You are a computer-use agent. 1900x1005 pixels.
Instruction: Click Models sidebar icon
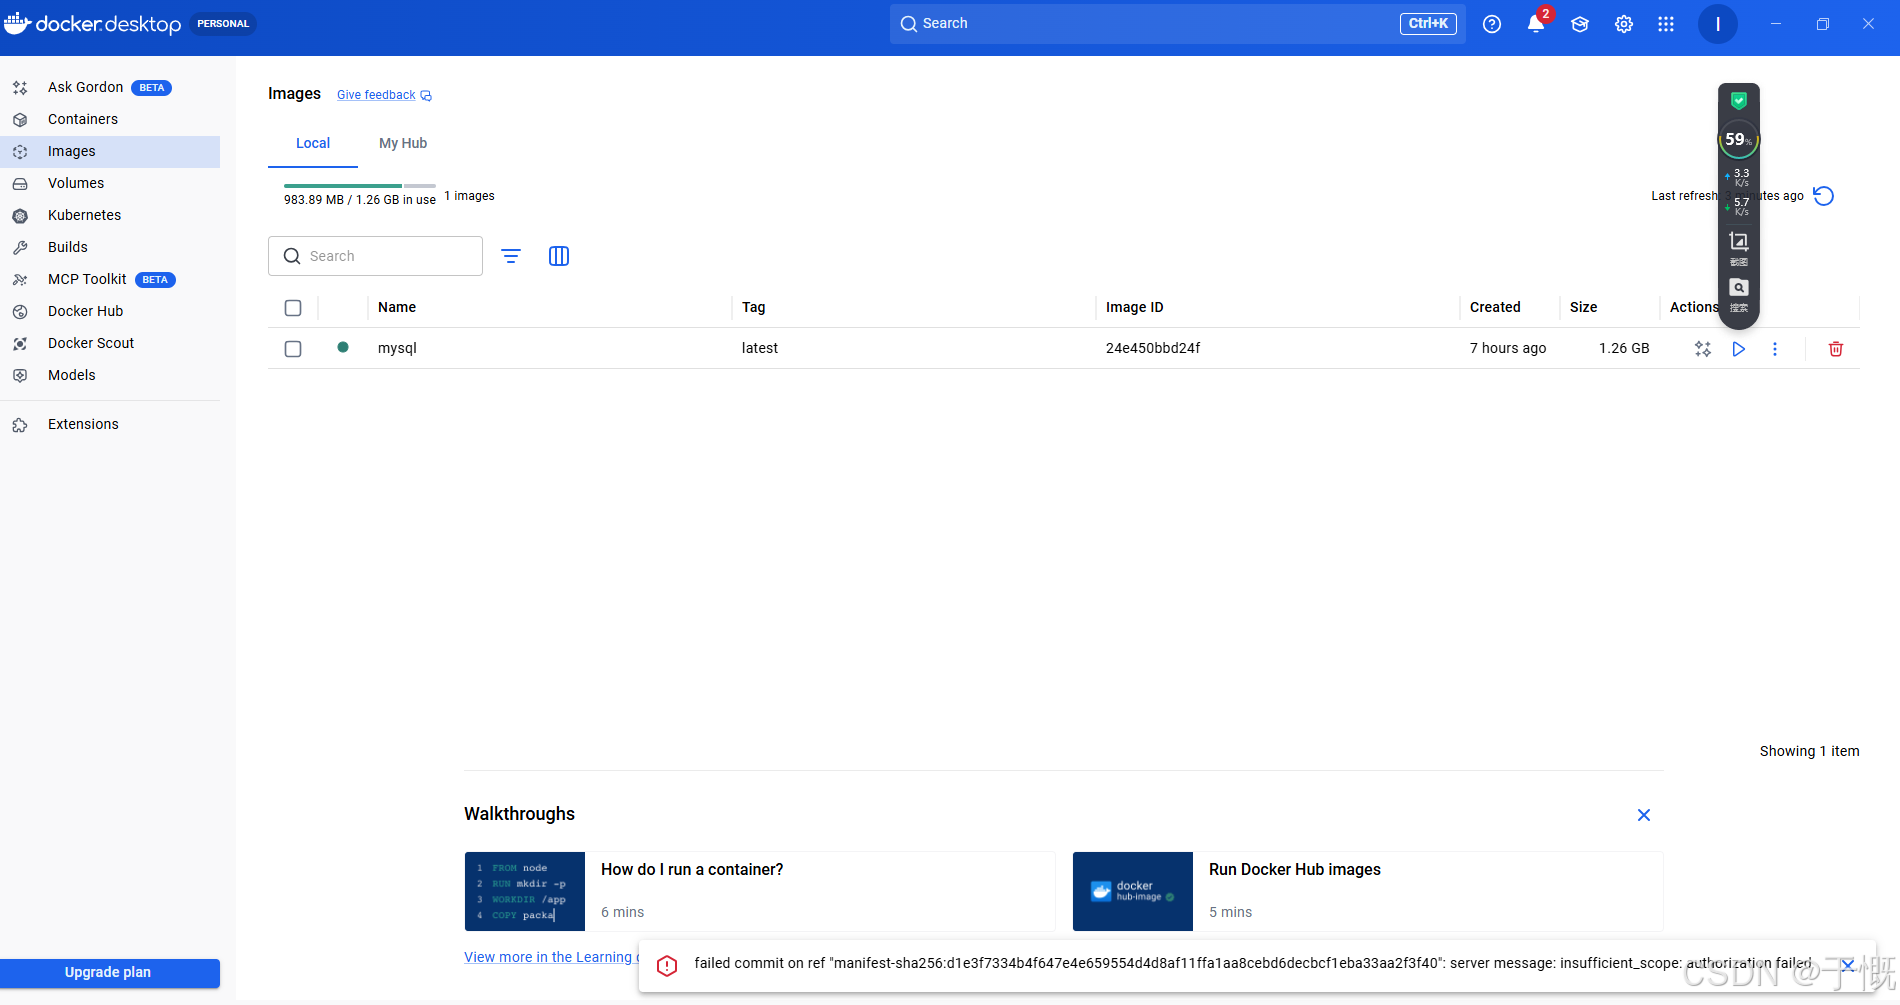tap(20, 376)
